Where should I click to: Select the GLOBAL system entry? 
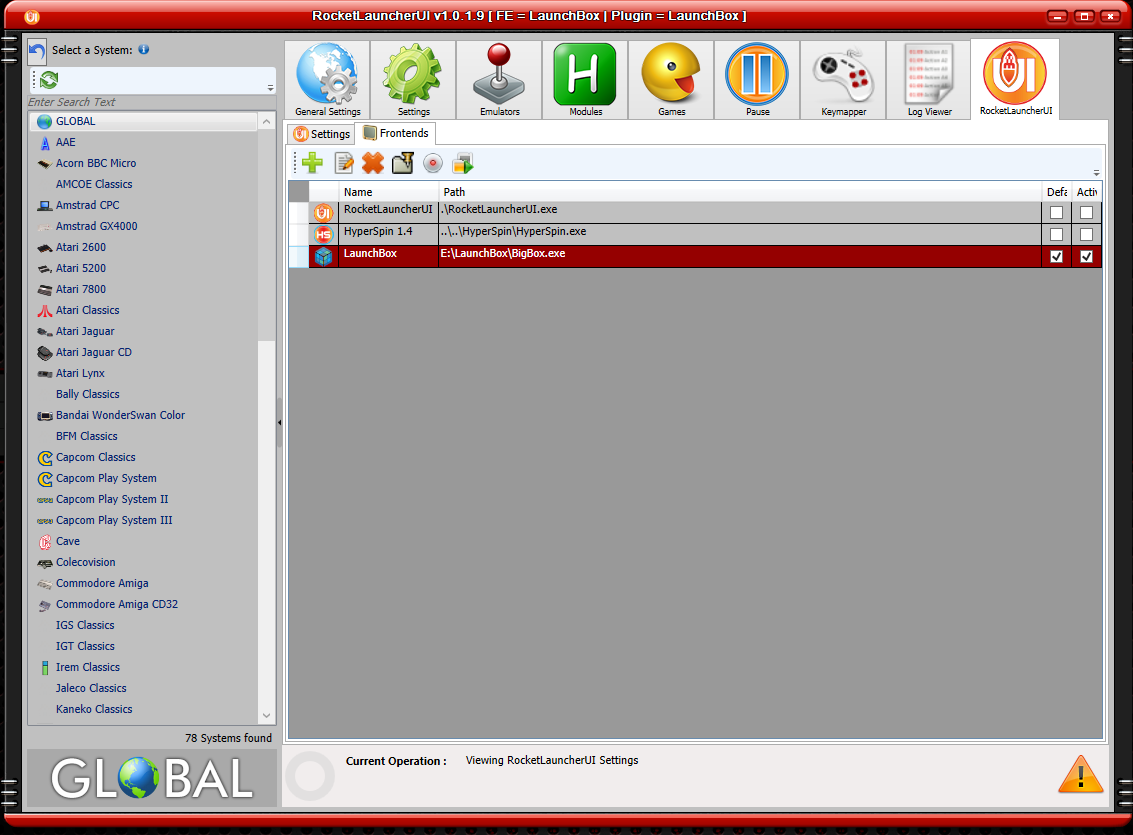click(143, 121)
